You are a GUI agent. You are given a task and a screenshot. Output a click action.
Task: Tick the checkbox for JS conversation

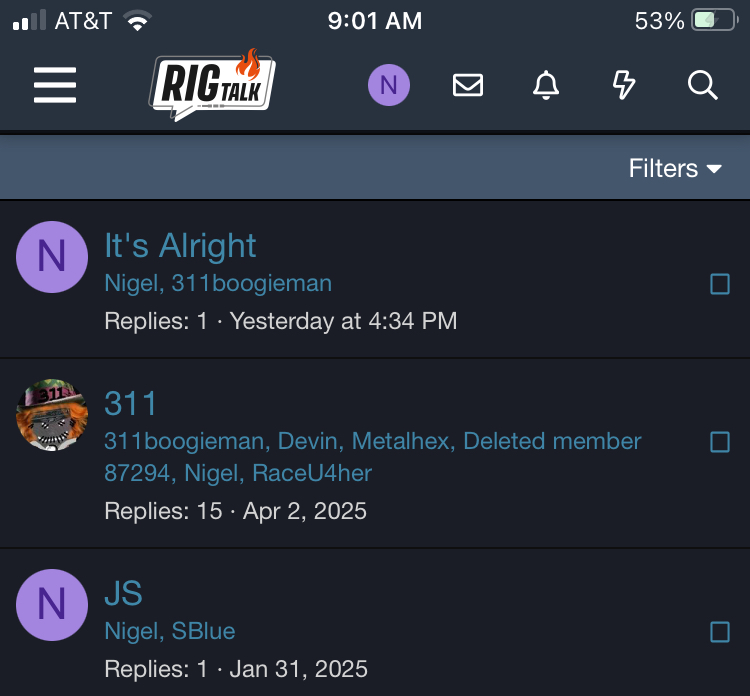click(x=719, y=632)
